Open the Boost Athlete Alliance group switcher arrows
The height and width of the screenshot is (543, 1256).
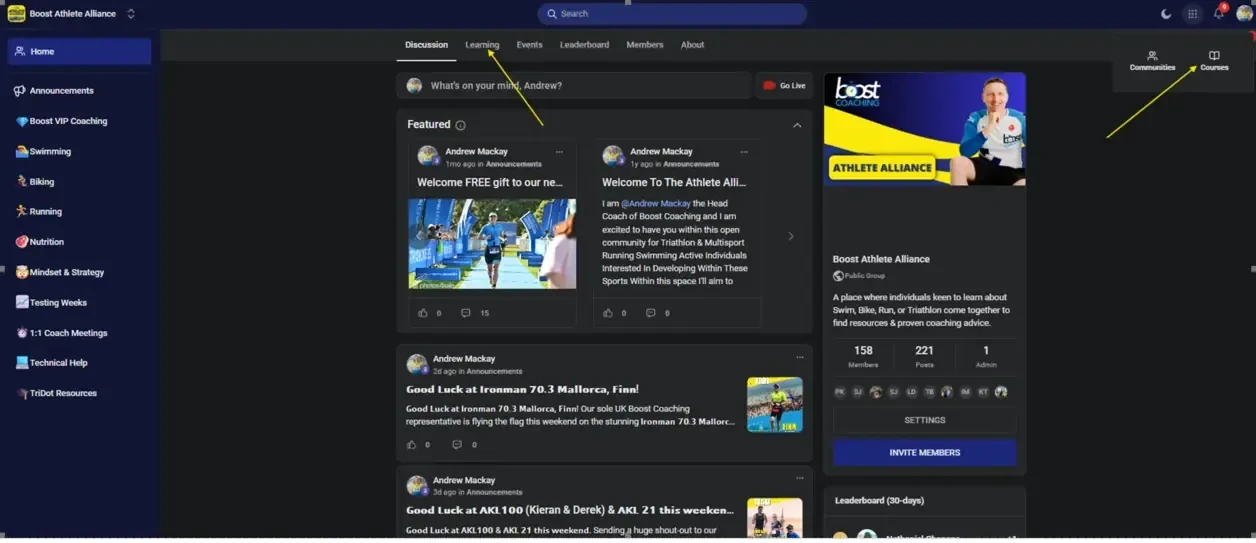coord(131,14)
